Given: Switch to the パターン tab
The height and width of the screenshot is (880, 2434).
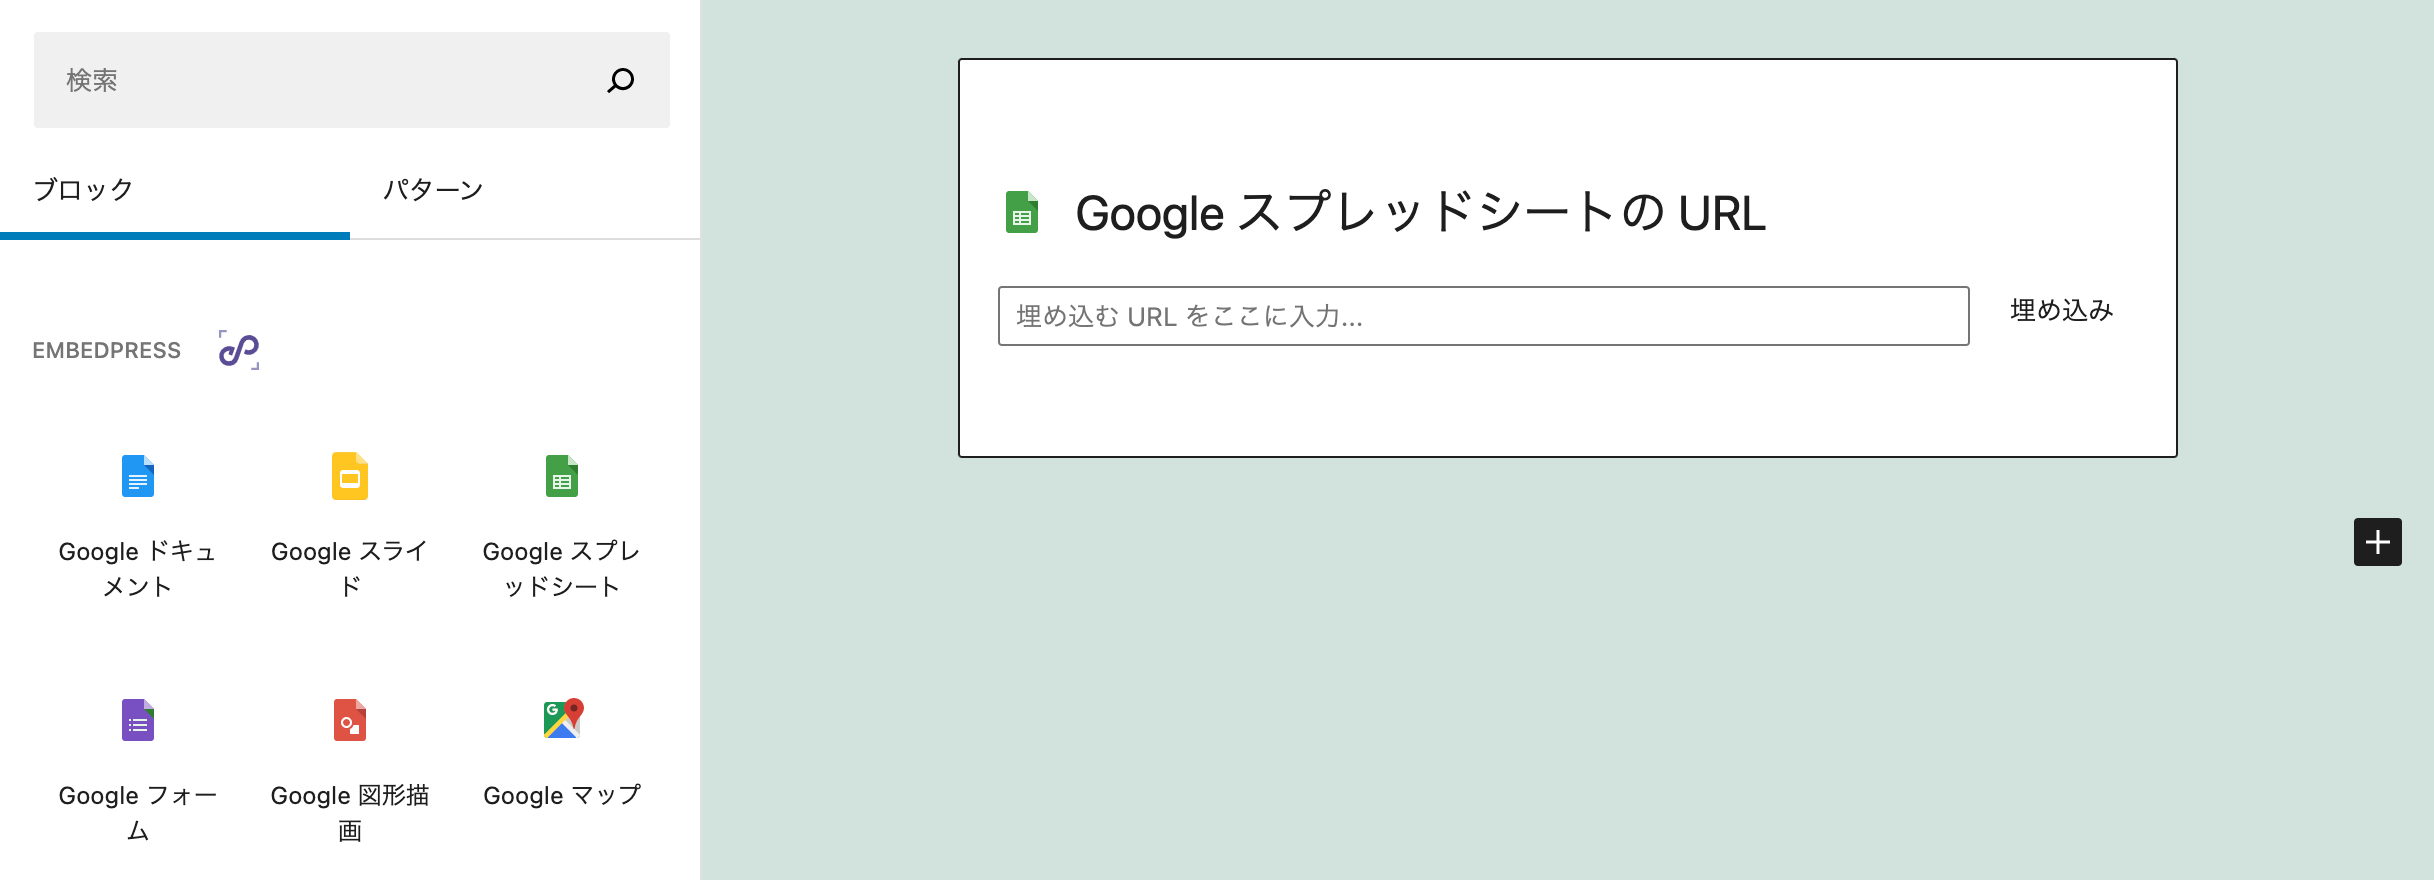Looking at the screenshot, I should click(x=433, y=189).
